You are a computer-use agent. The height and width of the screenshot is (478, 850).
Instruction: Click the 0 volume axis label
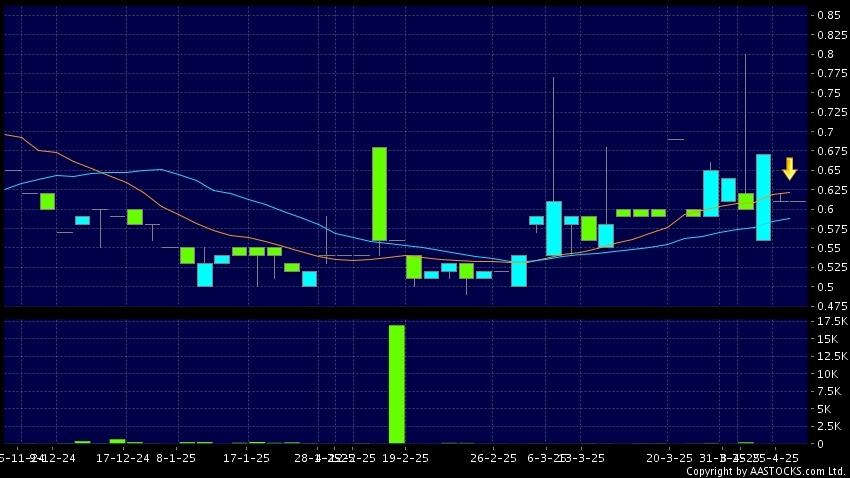click(821, 444)
